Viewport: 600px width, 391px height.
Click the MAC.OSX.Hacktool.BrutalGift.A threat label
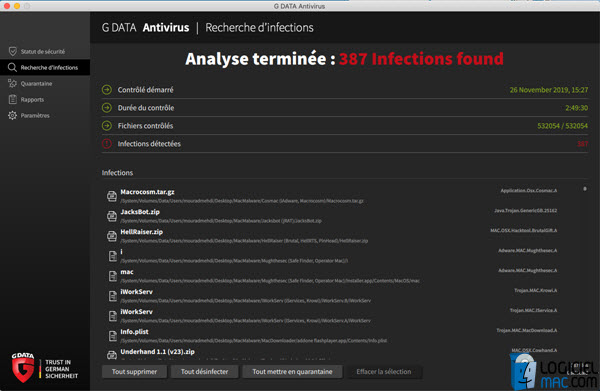tap(523, 230)
